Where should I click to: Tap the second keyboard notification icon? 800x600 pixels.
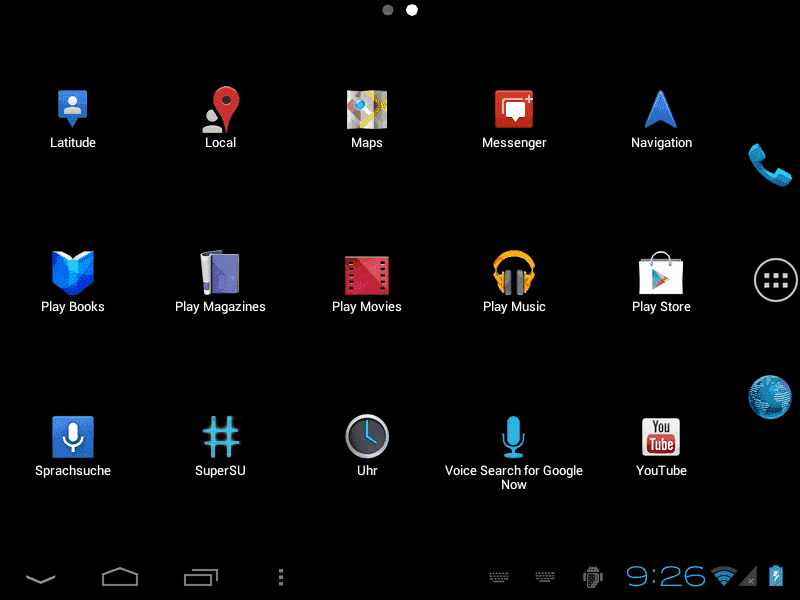point(545,577)
